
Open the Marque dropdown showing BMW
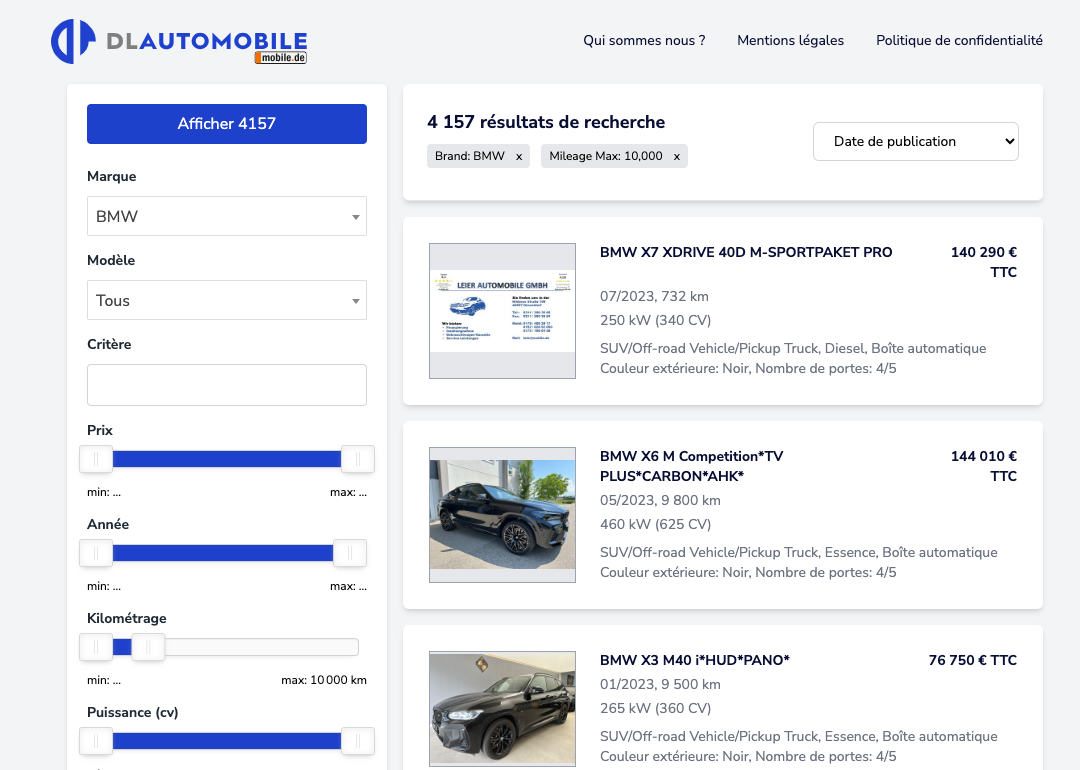point(227,216)
